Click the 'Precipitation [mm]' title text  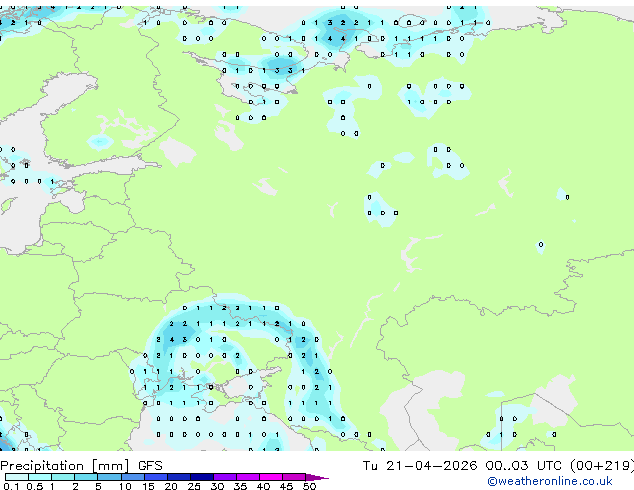[x=65, y=466]
